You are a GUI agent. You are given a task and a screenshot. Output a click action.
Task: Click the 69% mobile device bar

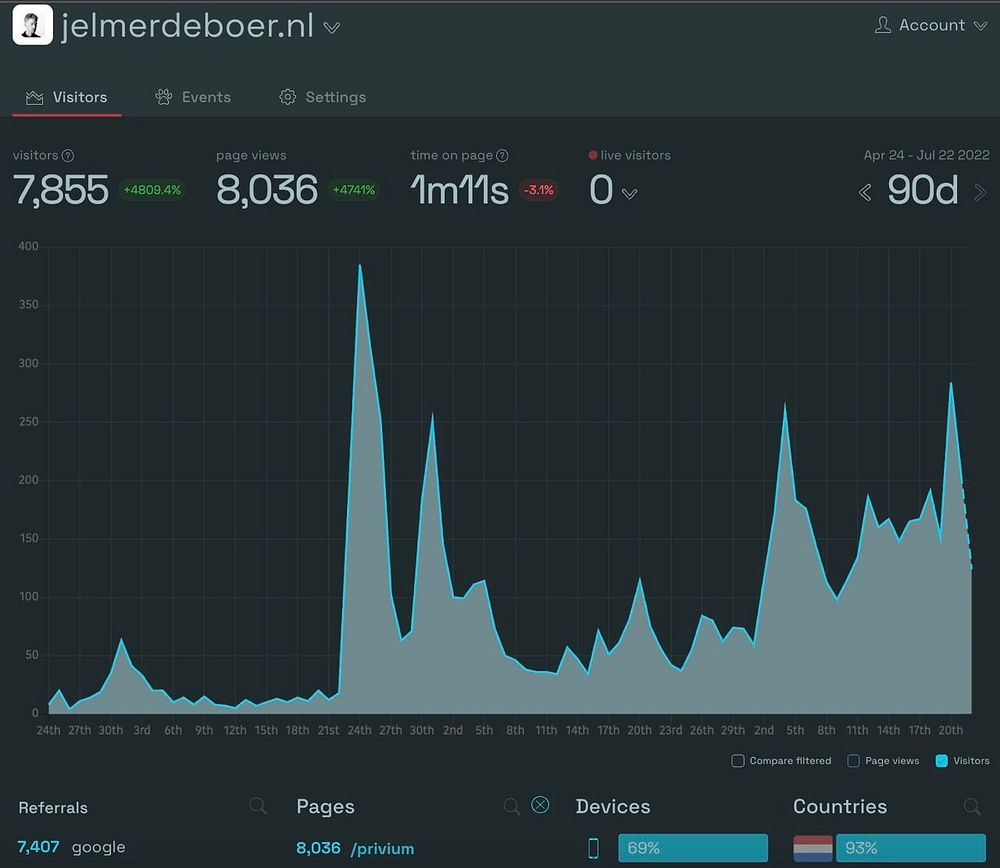693,848
